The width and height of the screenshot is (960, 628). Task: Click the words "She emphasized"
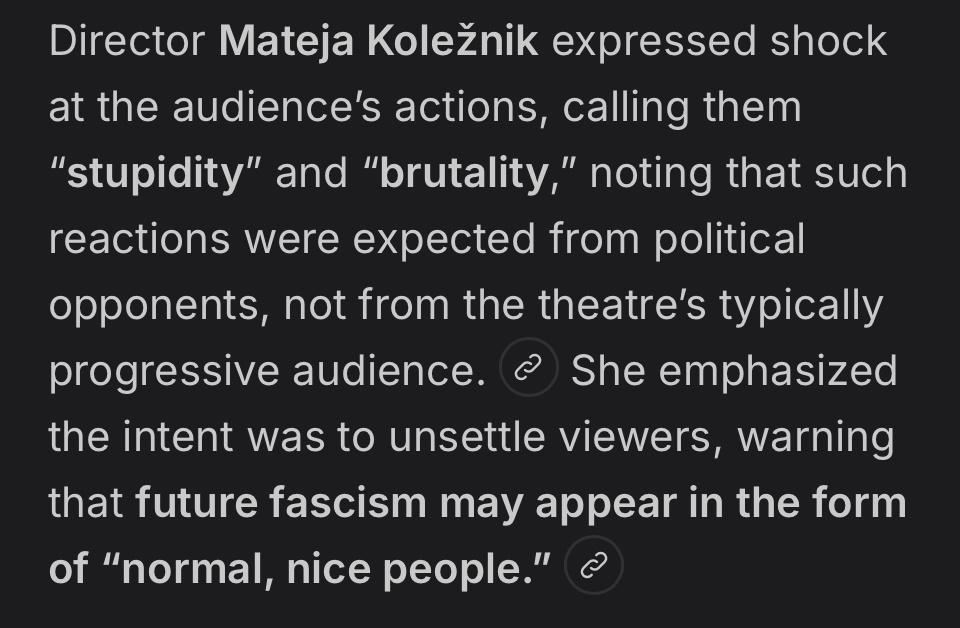point(733,370)
